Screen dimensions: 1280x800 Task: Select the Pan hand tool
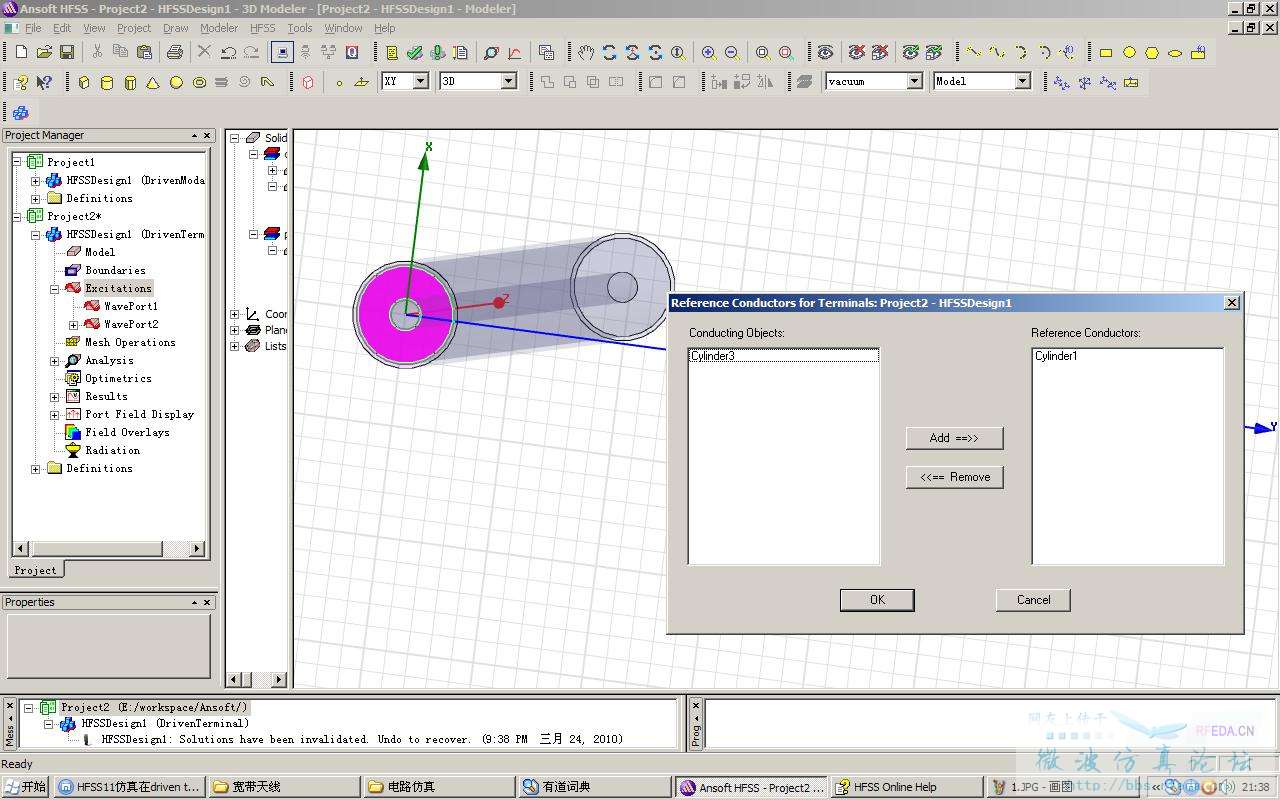[x=586, y=52]
